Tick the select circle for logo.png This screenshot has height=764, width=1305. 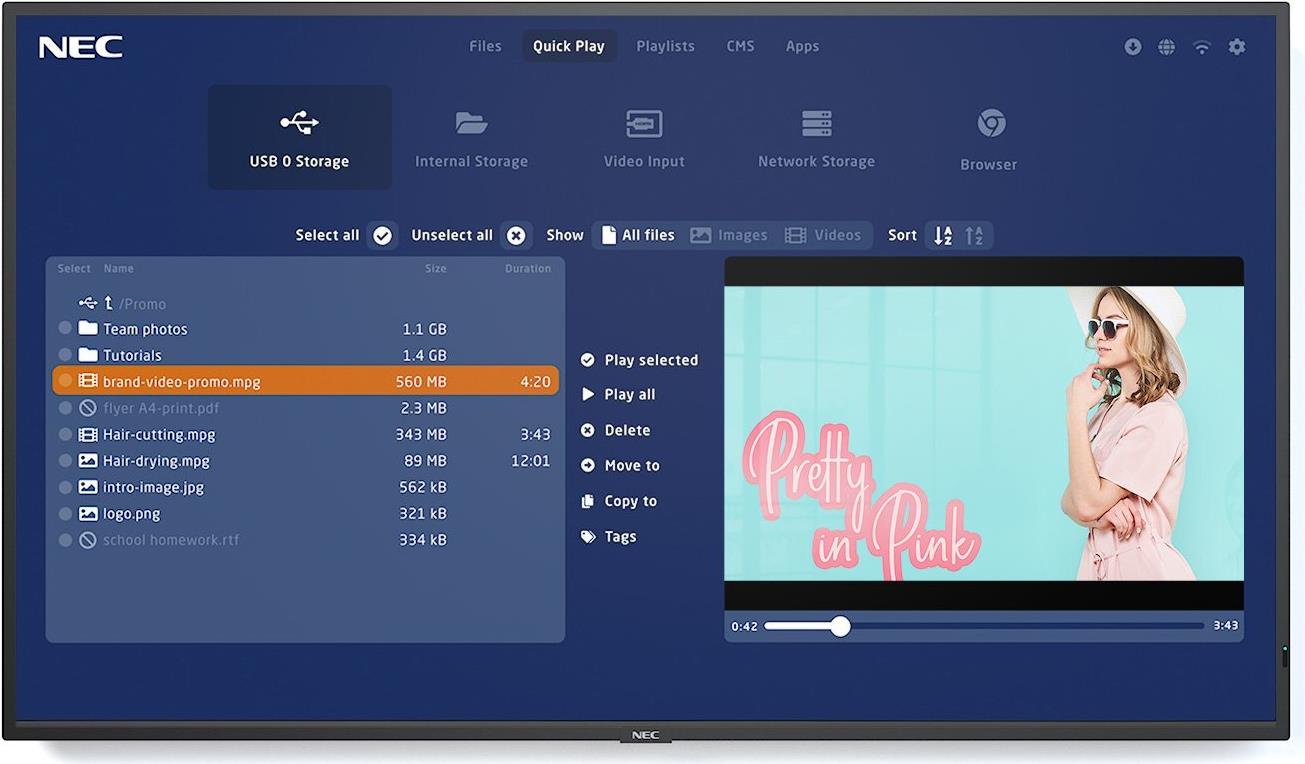[65, 514]
